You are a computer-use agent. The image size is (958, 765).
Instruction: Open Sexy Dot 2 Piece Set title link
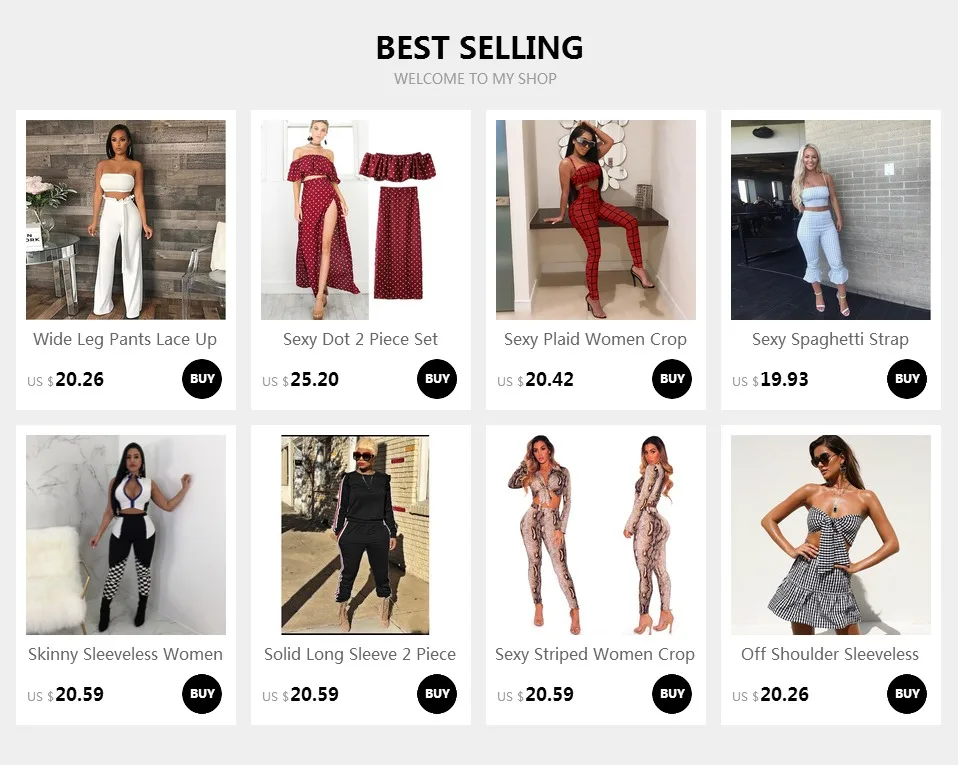coord(360,339)
